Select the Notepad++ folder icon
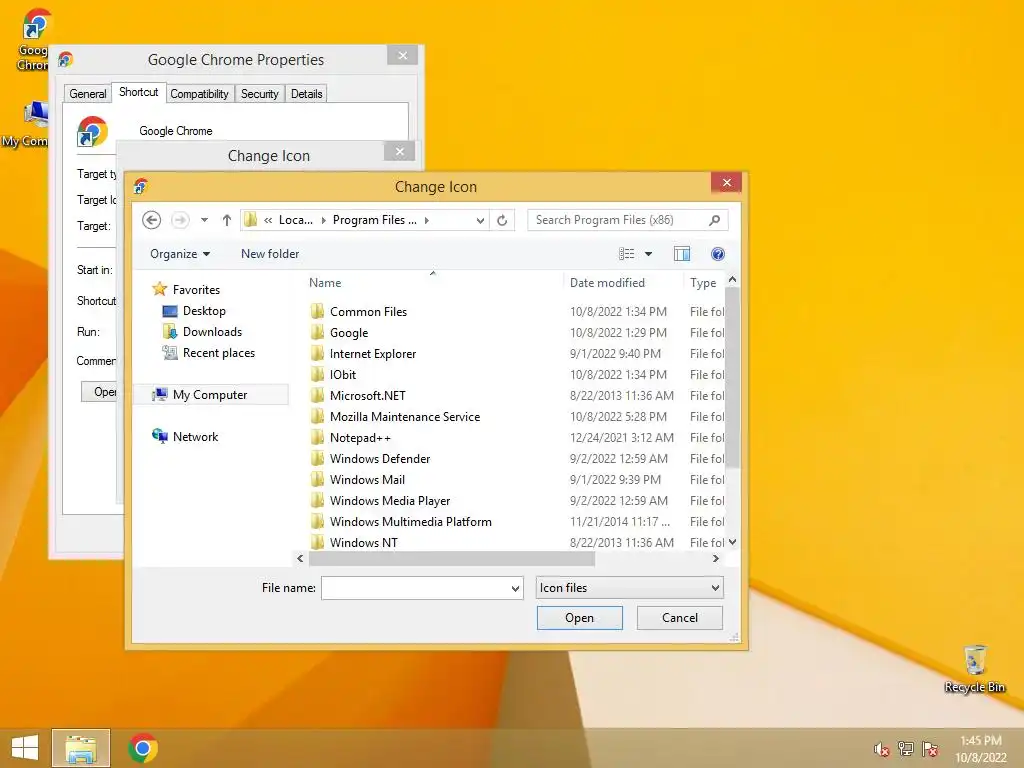Screen dimensions: 1024x768 point(317,438)
